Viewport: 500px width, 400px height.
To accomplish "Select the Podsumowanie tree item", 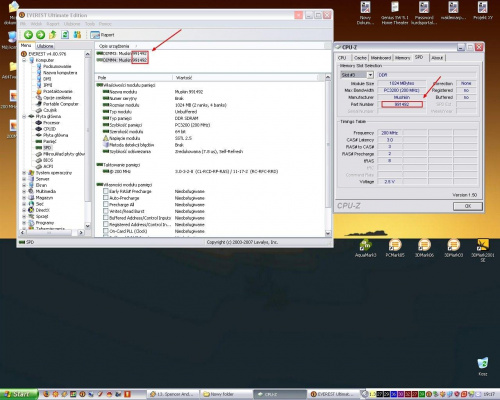I will 57,66.
